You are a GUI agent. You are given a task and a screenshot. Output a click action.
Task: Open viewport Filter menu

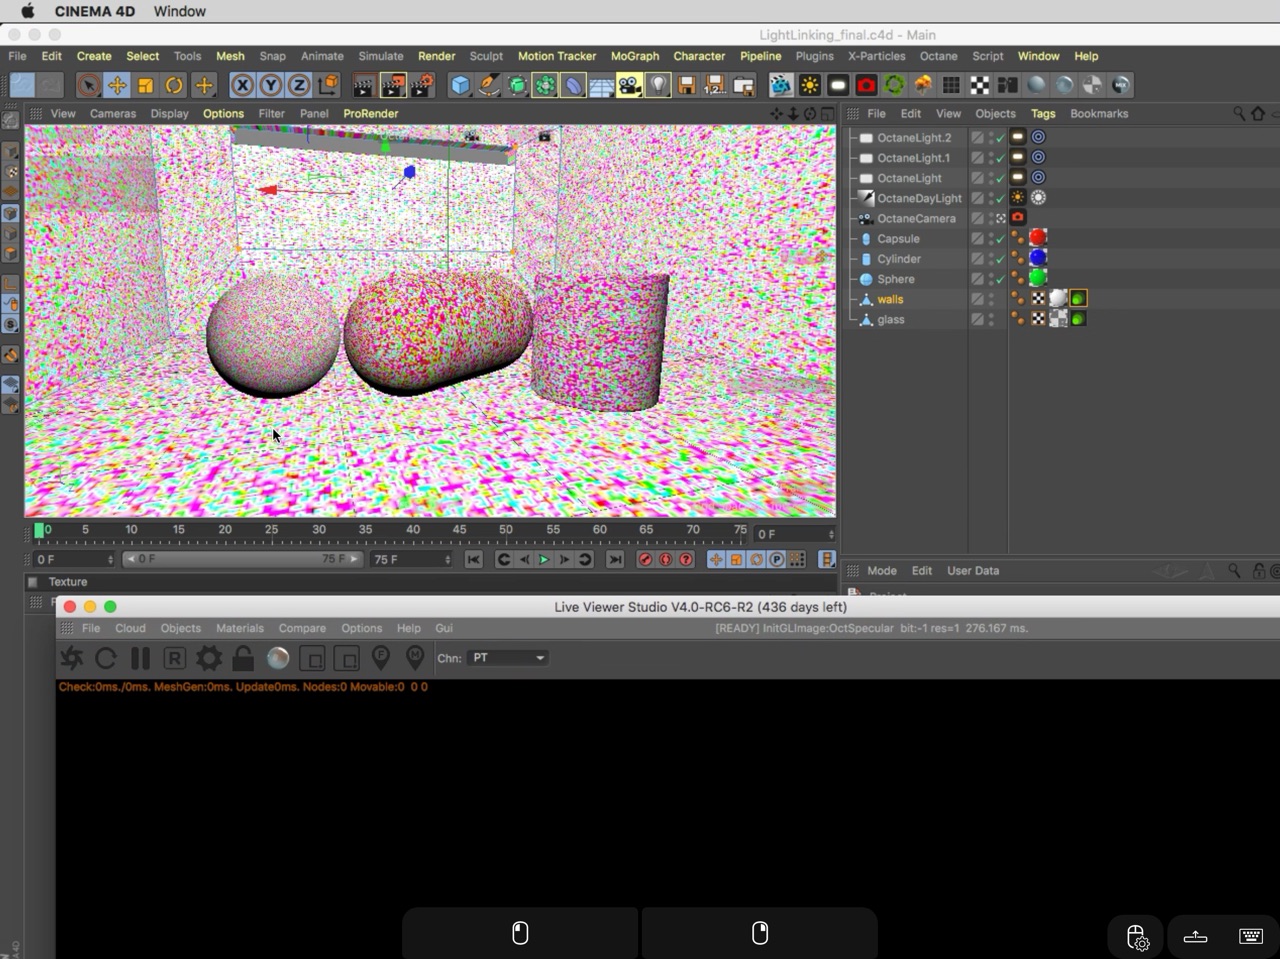pyautogui.click(x=272, y=114)
